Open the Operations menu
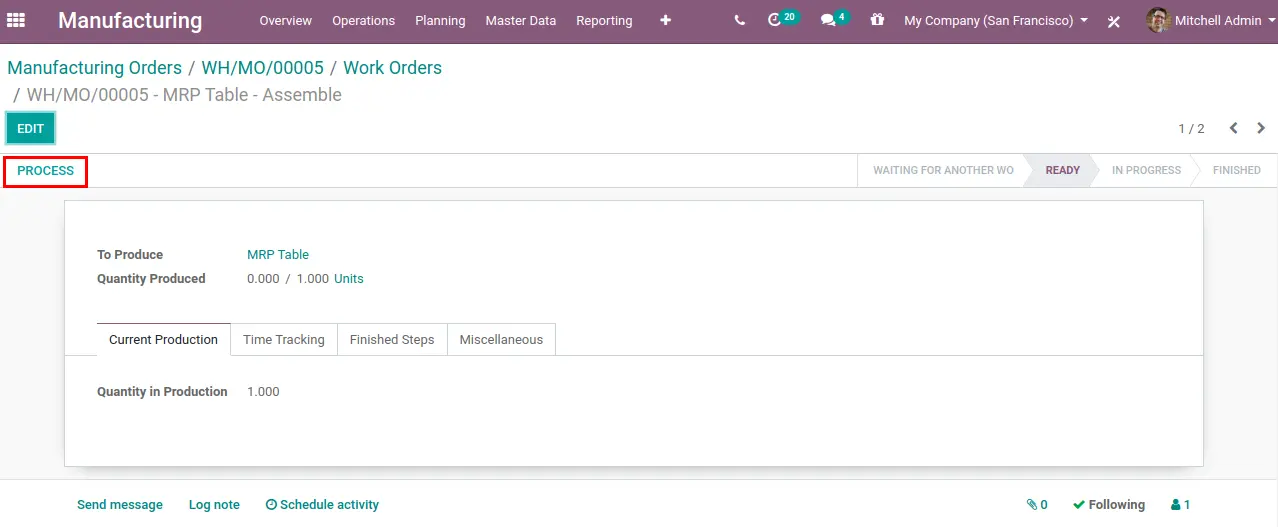The height and width of the screenshot is (527, 1278). point(363,20)
